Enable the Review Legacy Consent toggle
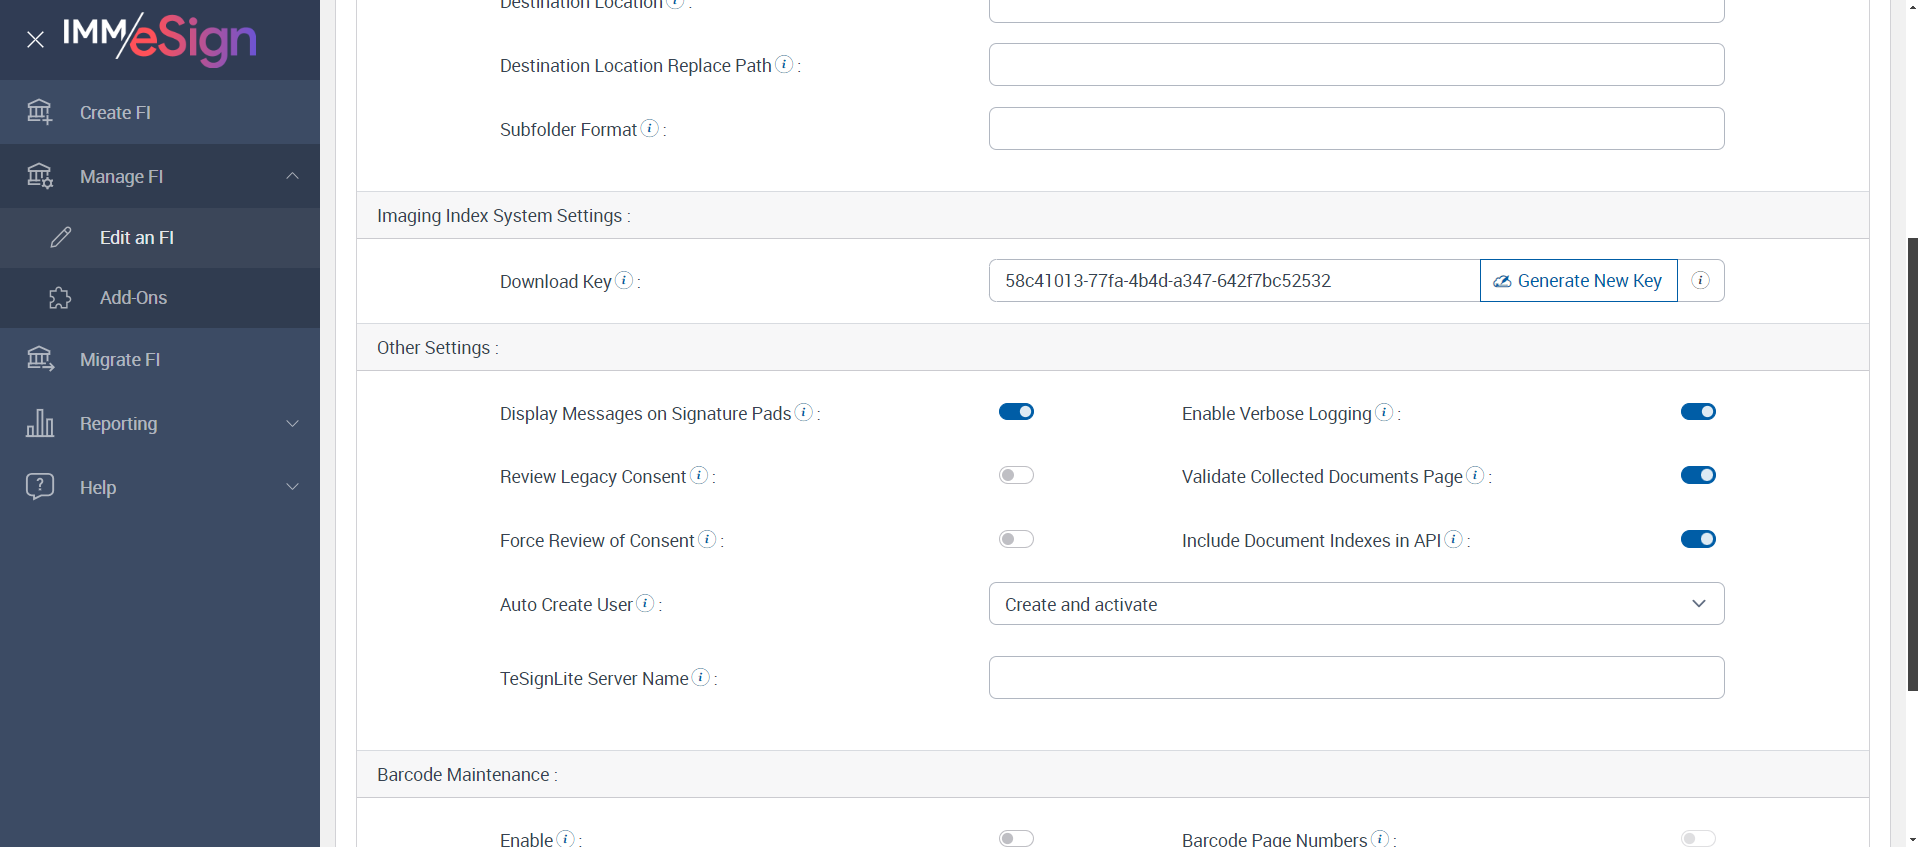1920x847 pixels. [1016, 475]
